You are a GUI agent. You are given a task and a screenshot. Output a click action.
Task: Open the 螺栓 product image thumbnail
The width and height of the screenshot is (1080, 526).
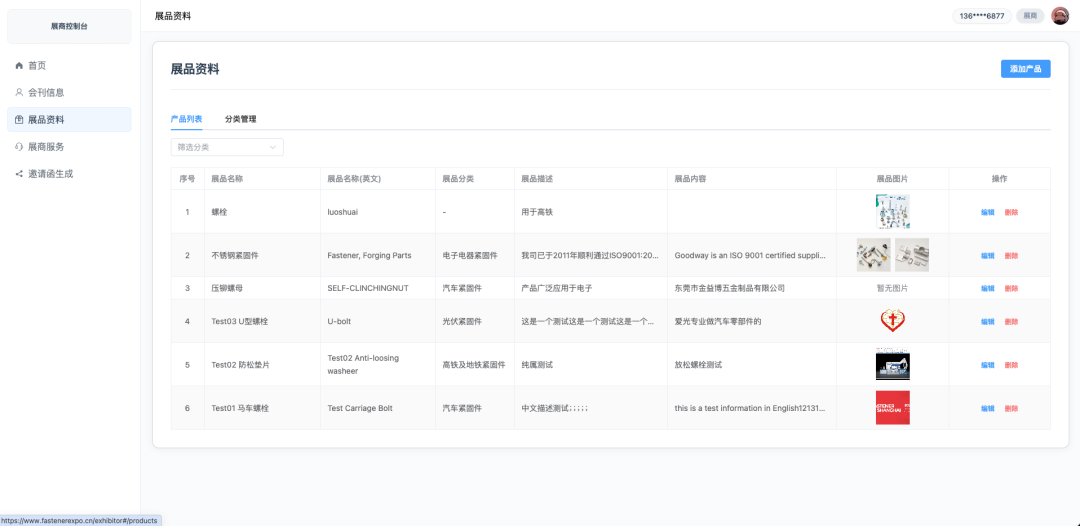[892, 212]
